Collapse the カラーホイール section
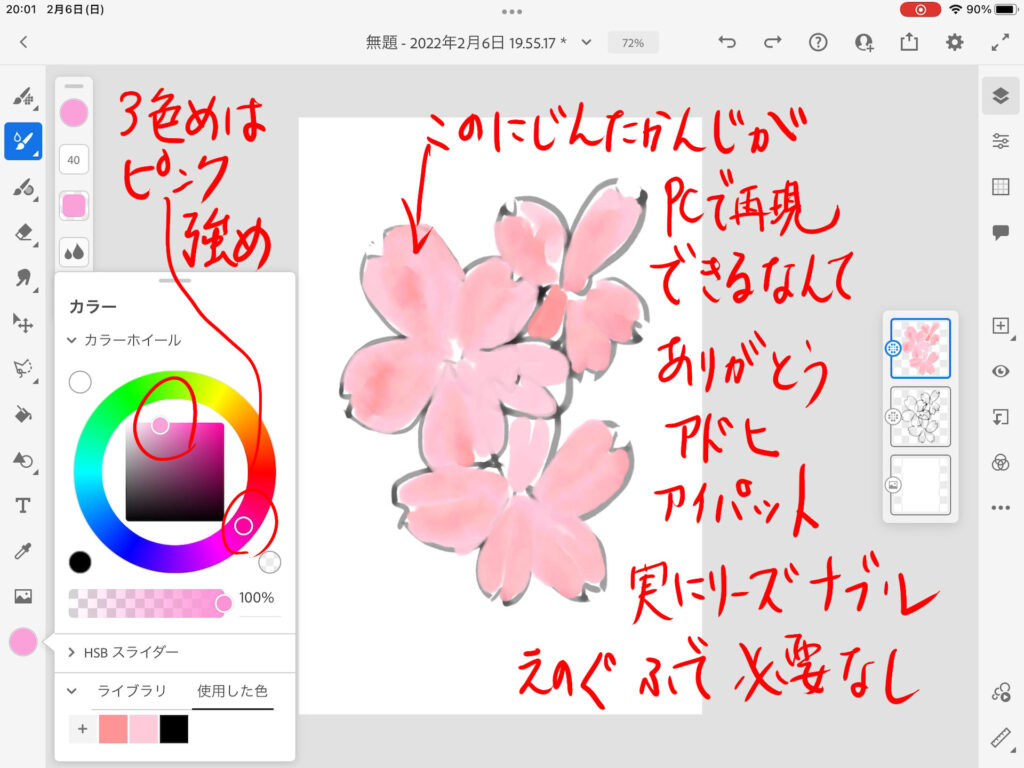 point(72,340)
